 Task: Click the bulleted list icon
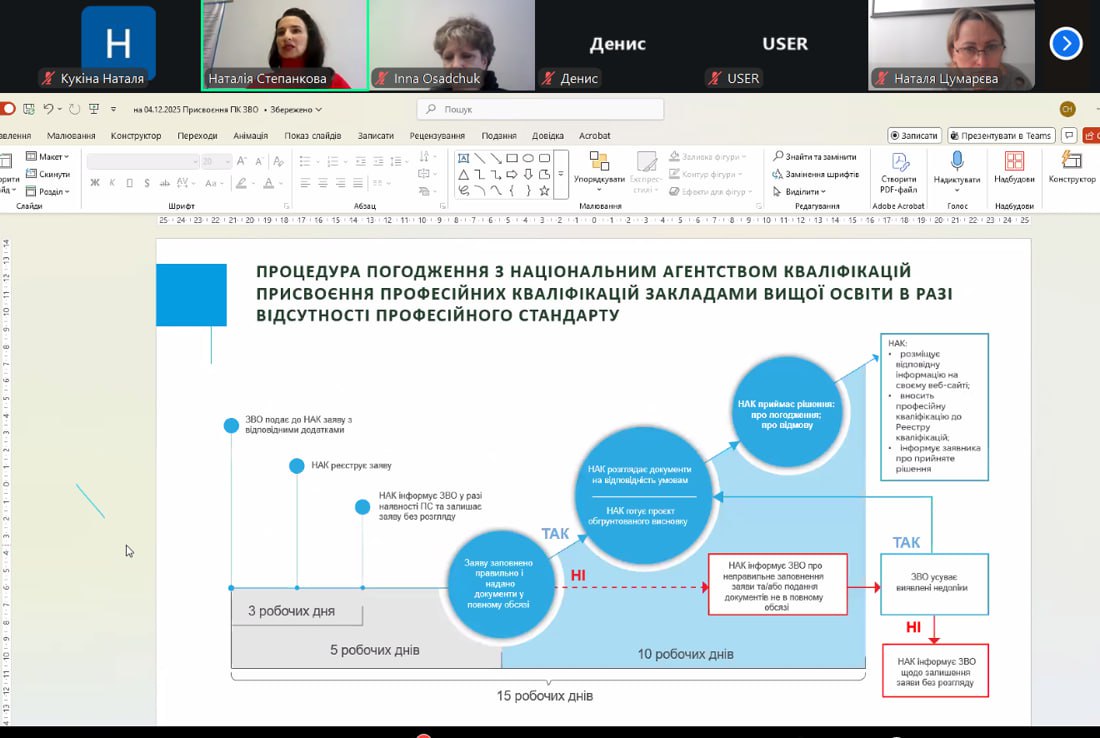click(305, 161)
